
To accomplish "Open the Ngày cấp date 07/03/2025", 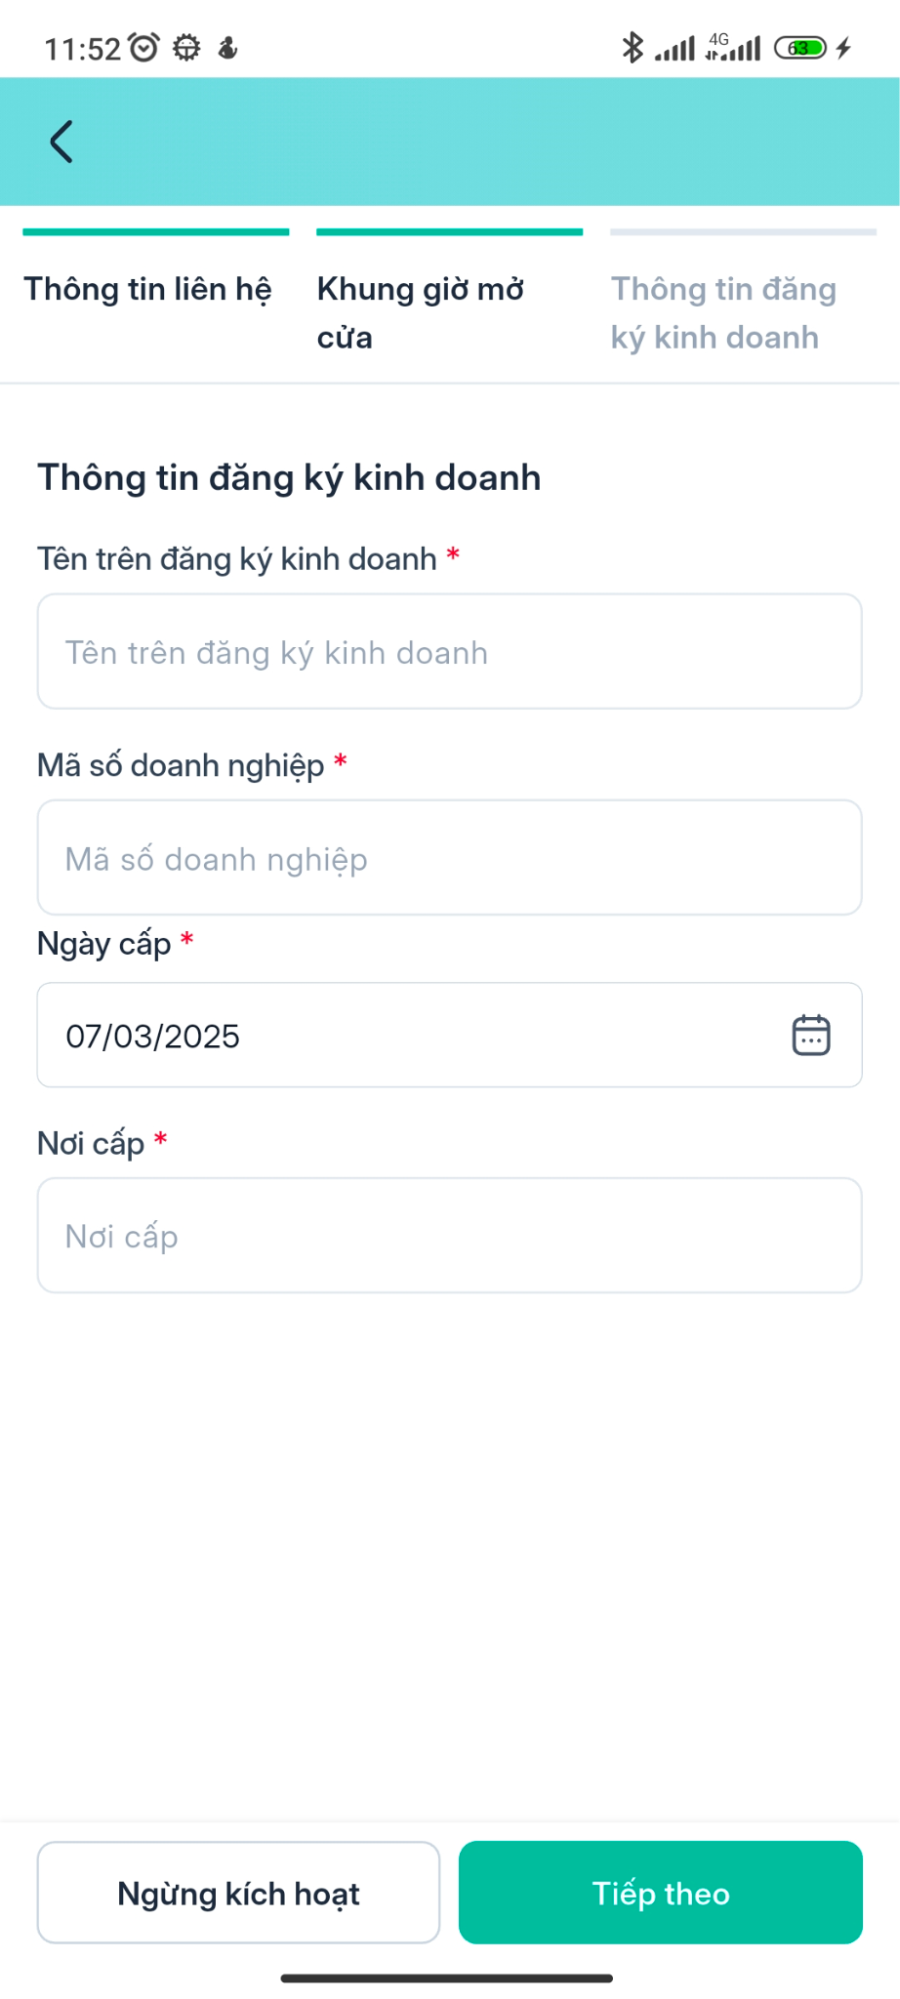I will click(400, 1035).
